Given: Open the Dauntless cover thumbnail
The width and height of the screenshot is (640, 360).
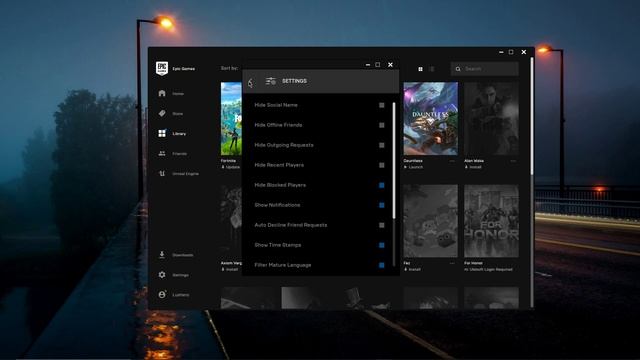Looking at the screenshot, I should click(431, 118).
